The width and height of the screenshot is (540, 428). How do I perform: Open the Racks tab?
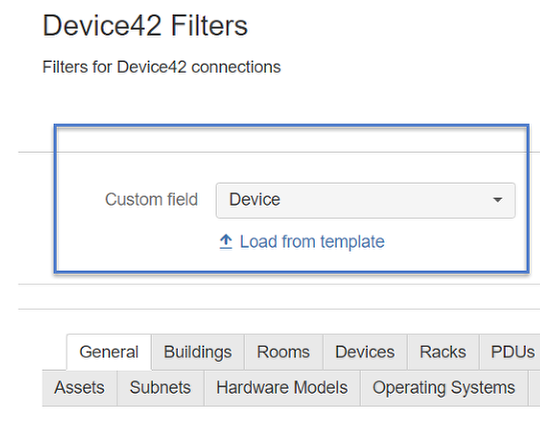tap(443, 352)
